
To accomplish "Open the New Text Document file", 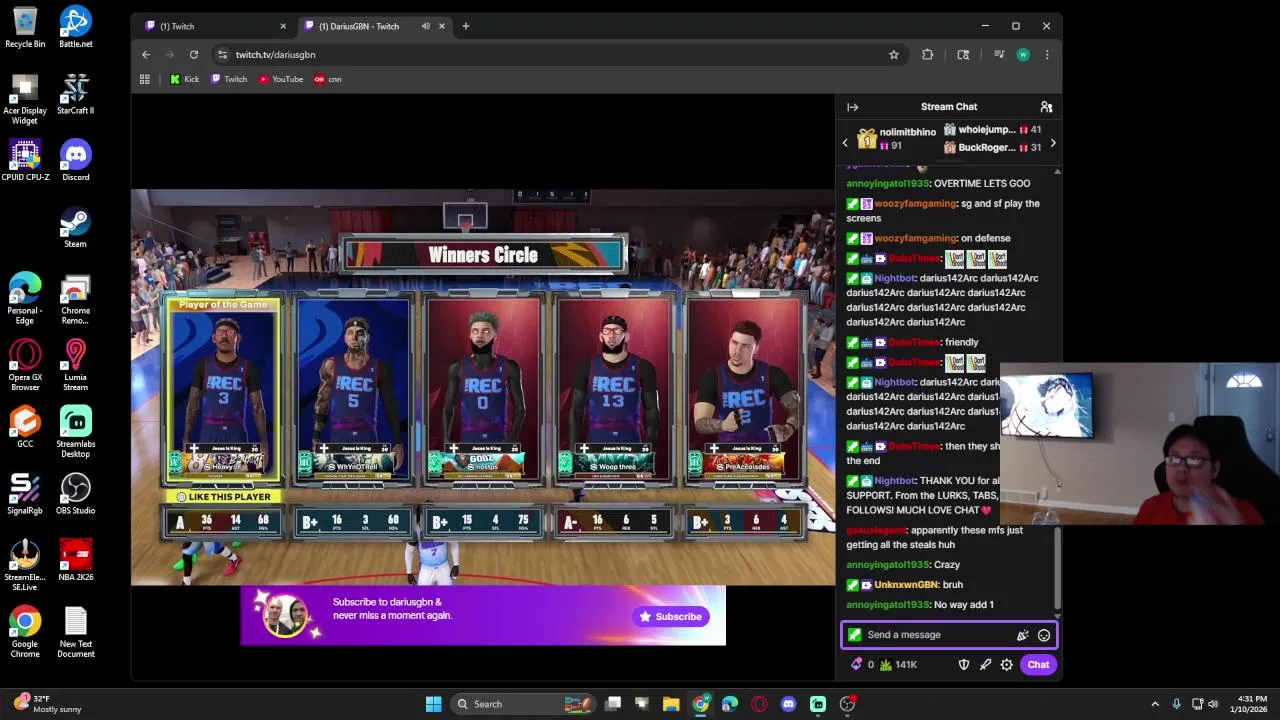I will [x=75, y=633].
